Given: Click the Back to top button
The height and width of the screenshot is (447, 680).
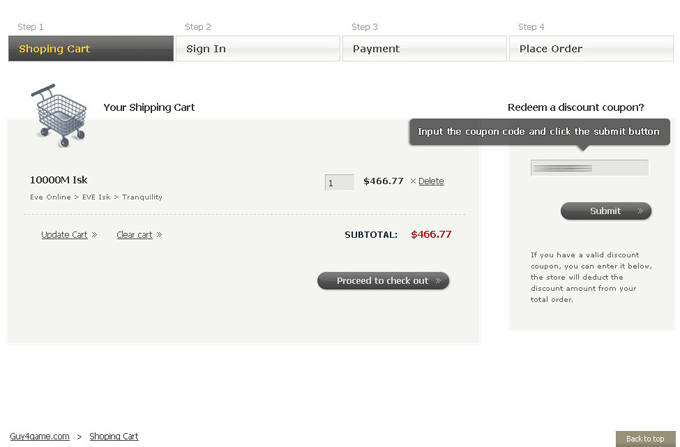Looking at the screenshot, I should (645, 439).
